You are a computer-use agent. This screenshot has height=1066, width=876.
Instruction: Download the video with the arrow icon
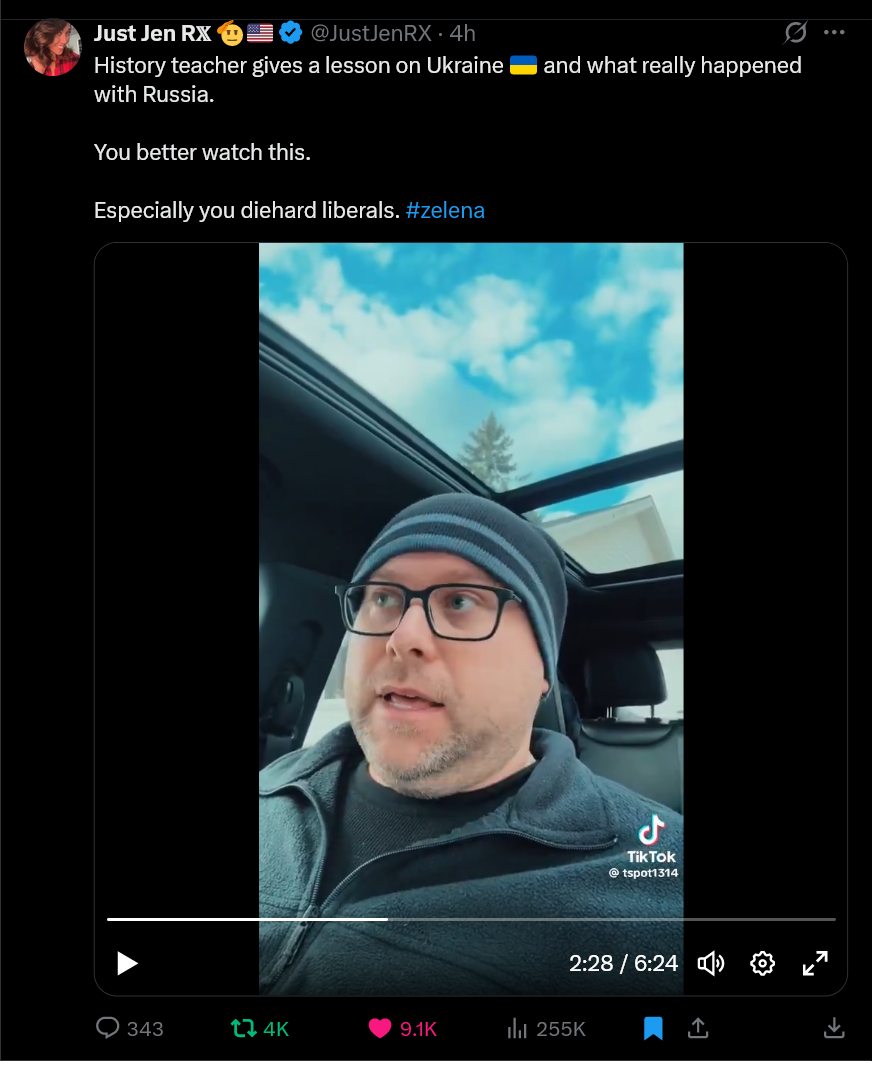(x=834, y=1029)
